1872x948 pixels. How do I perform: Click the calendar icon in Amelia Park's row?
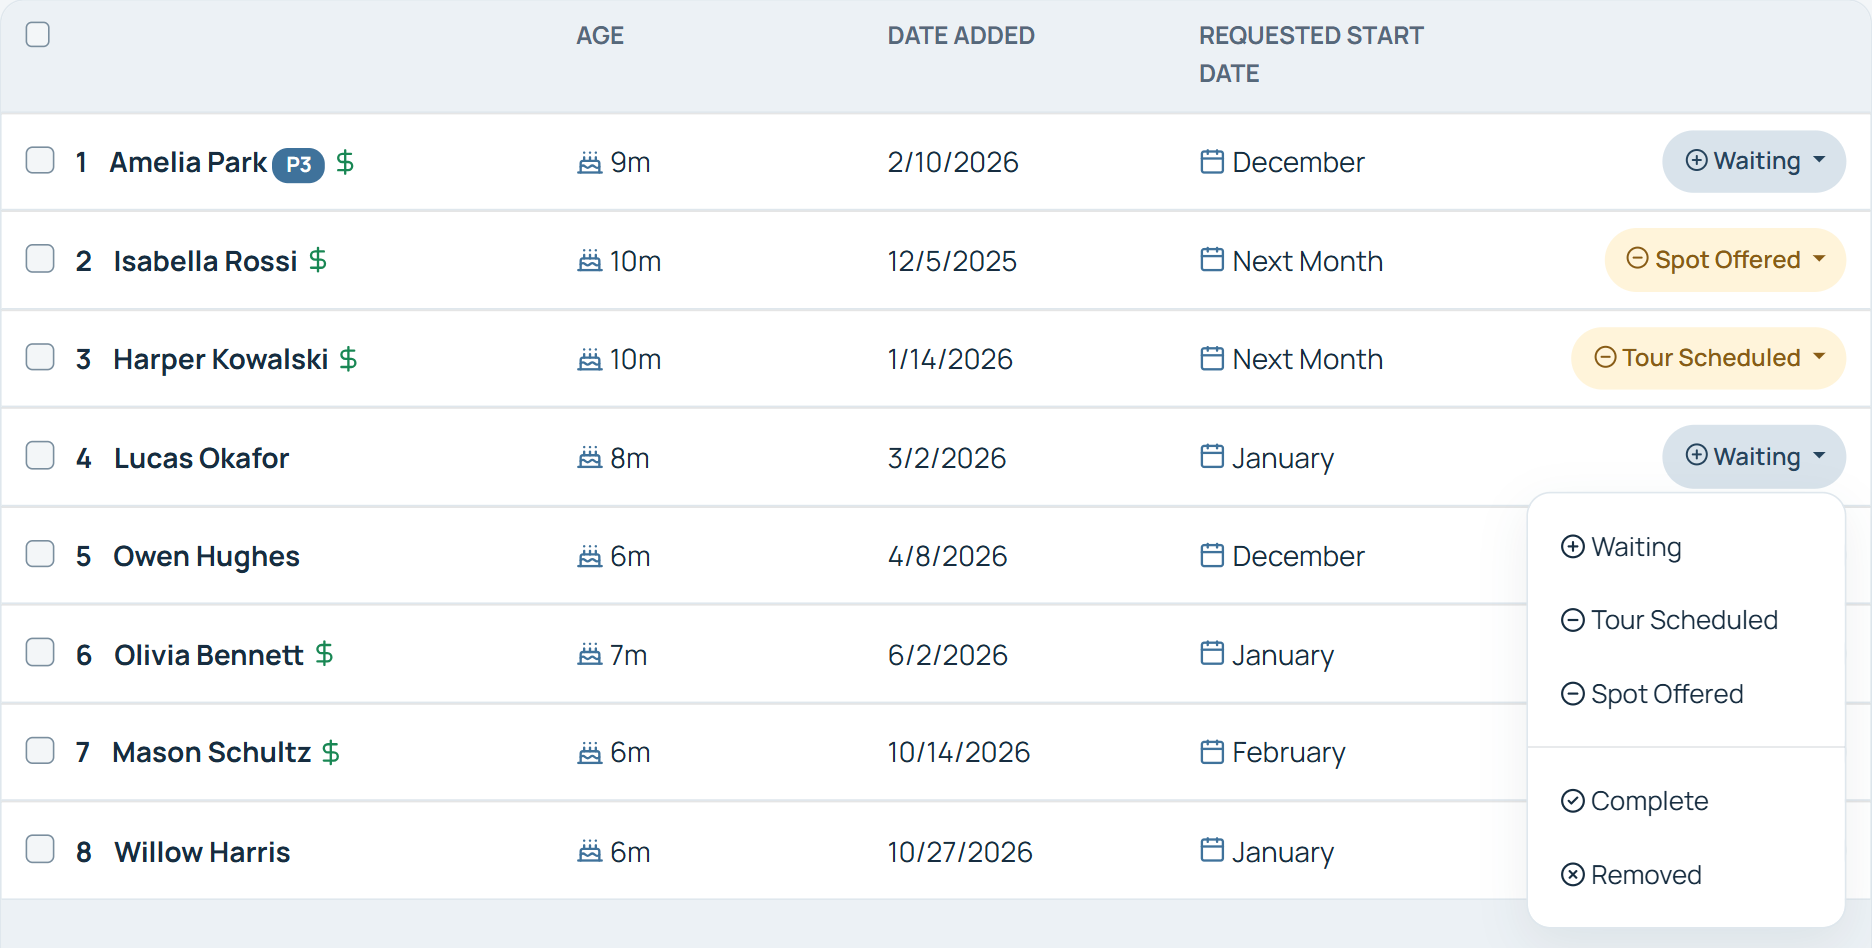tap(1212, 161)
